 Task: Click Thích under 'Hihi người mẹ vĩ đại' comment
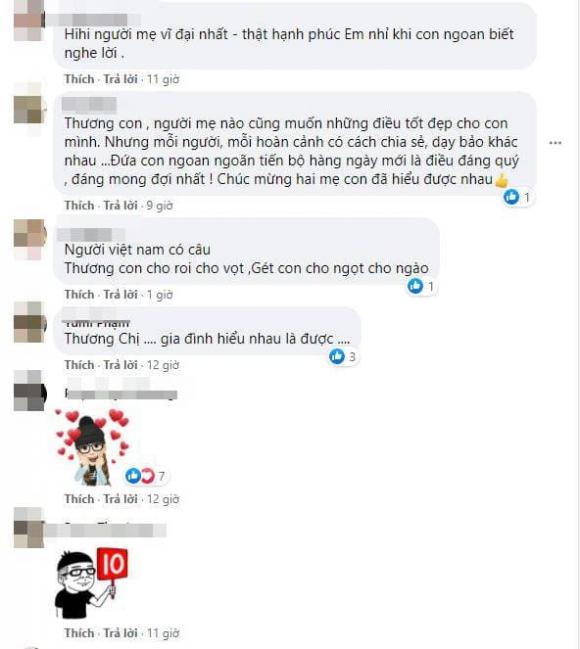[x=79, y=79]
